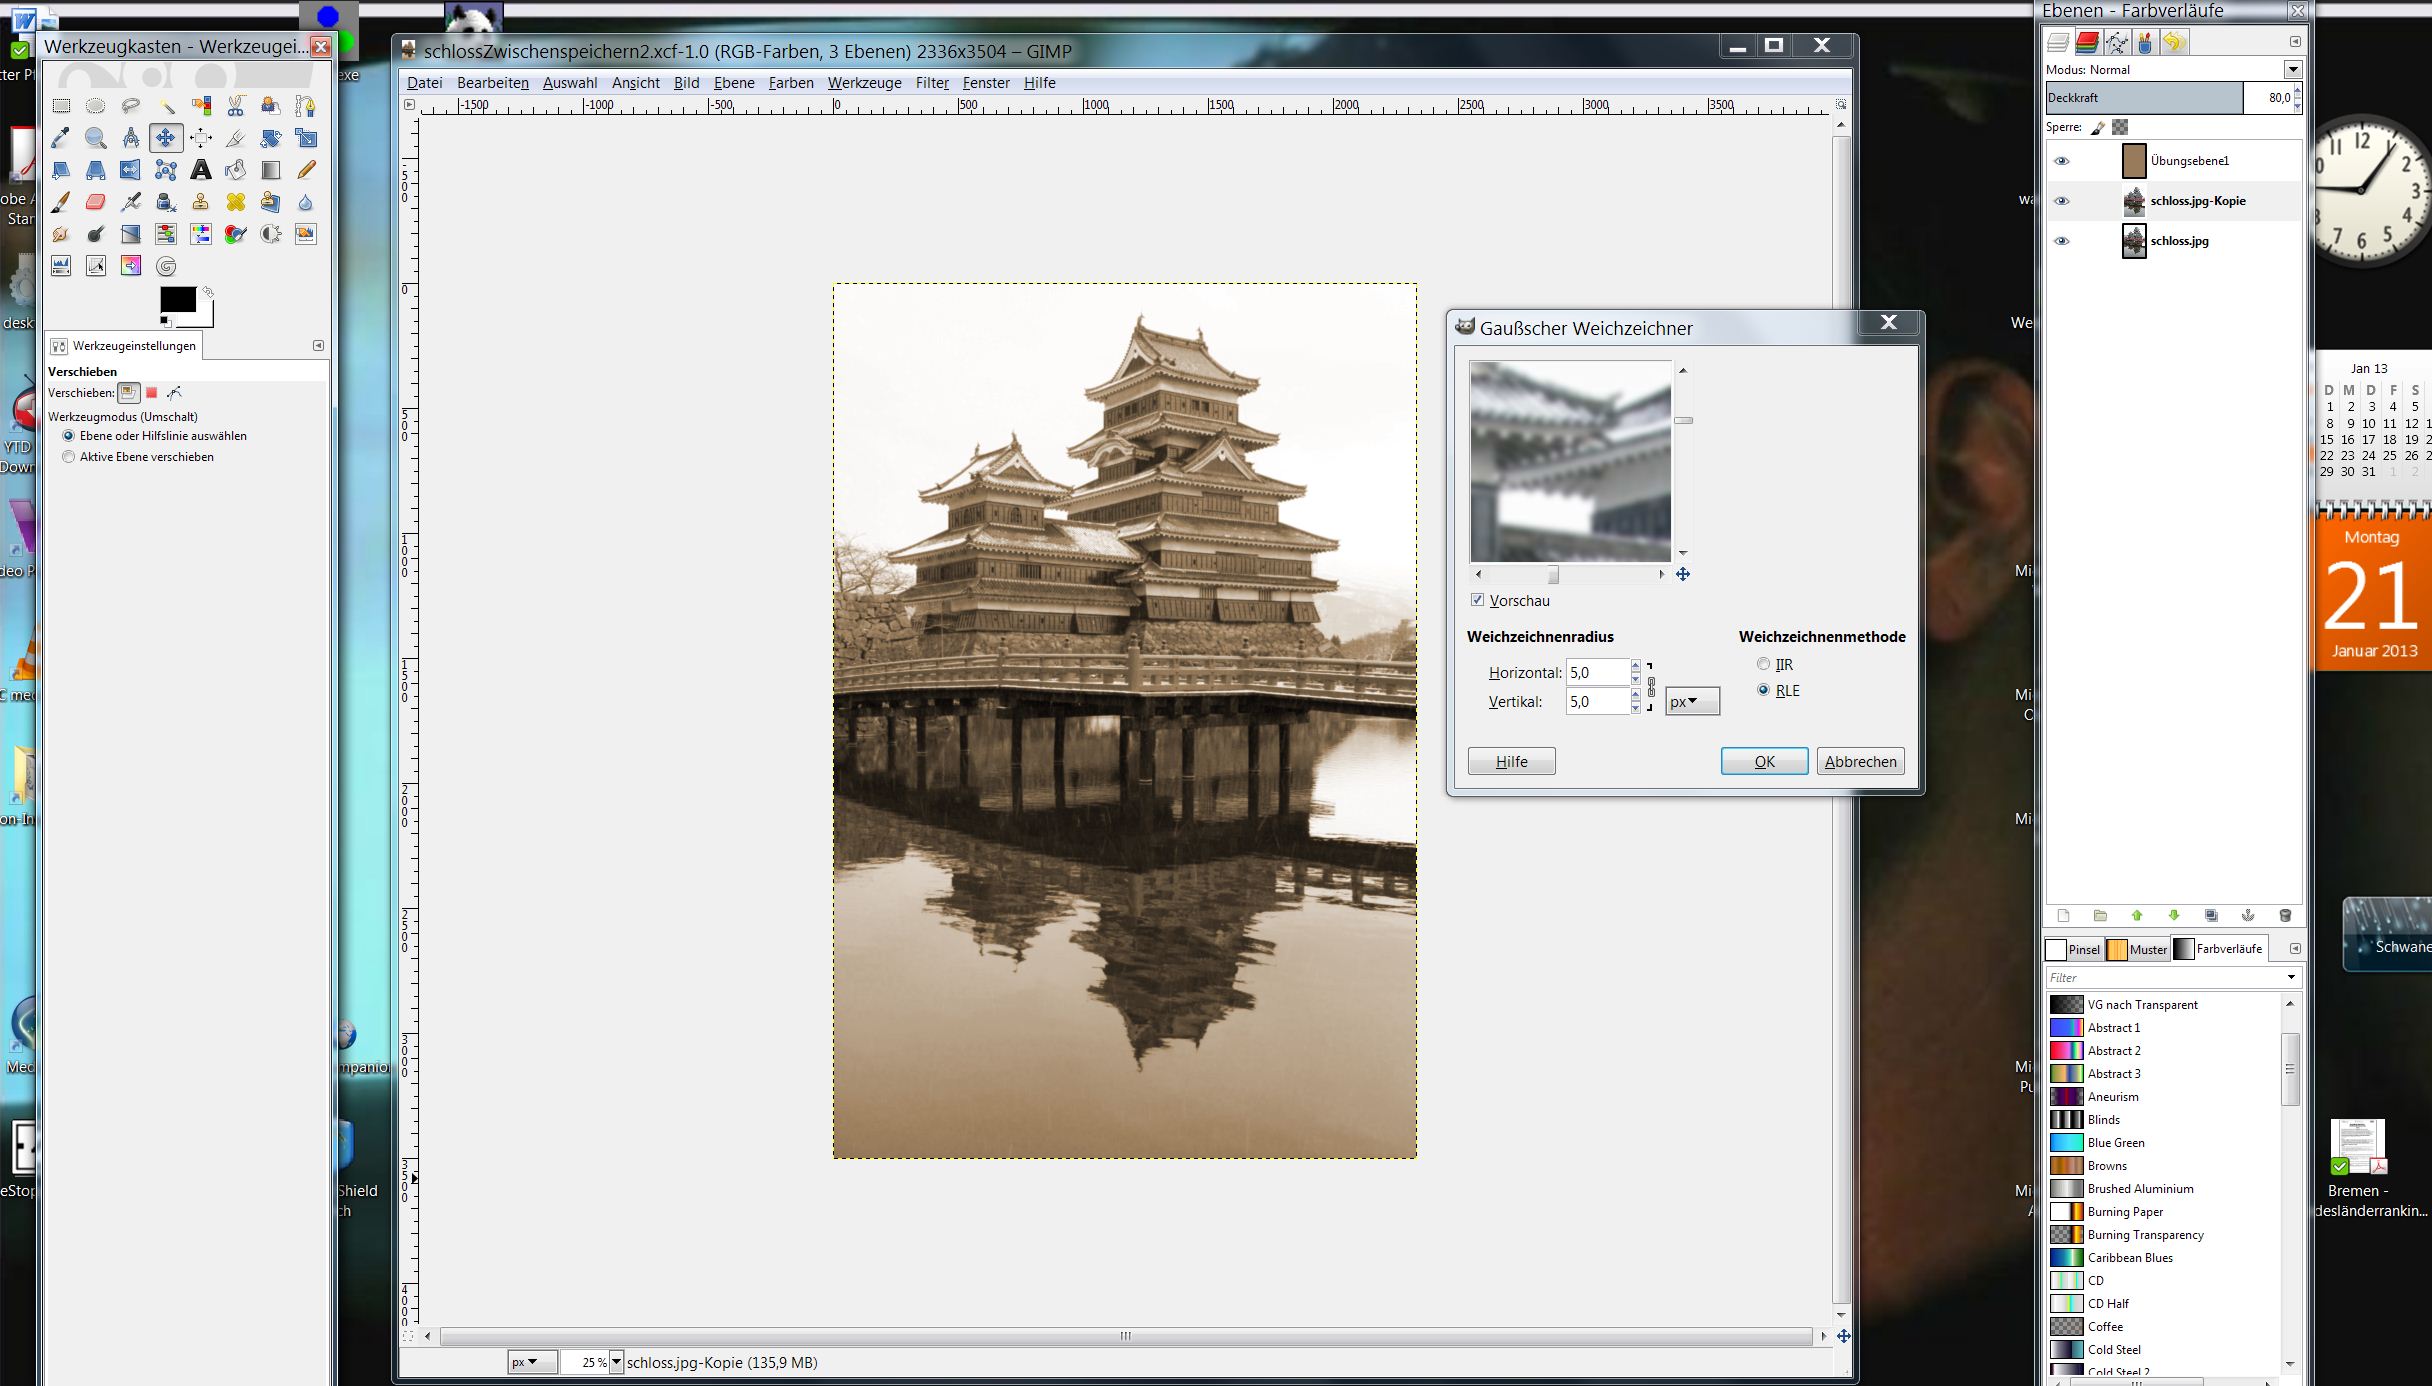Select the Heal tool bandage icon
The width and height of the screenshot is (2432, 1386).
pyautogui.click(x=236, y=202)
